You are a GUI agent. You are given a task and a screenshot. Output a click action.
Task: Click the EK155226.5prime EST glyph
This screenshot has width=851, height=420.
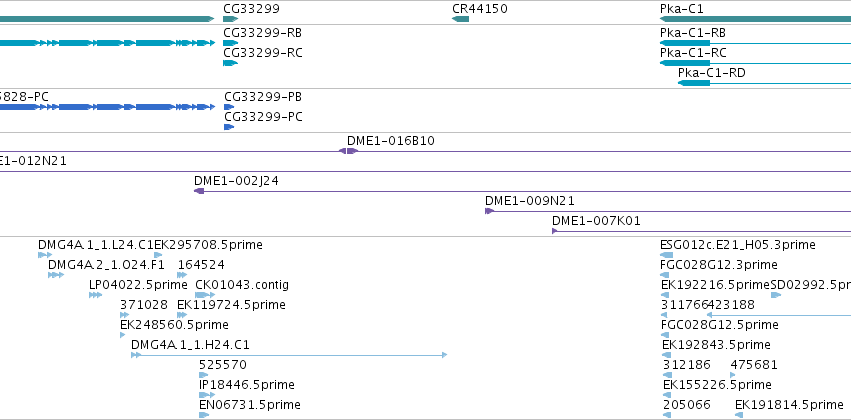(x=668, y=396)
